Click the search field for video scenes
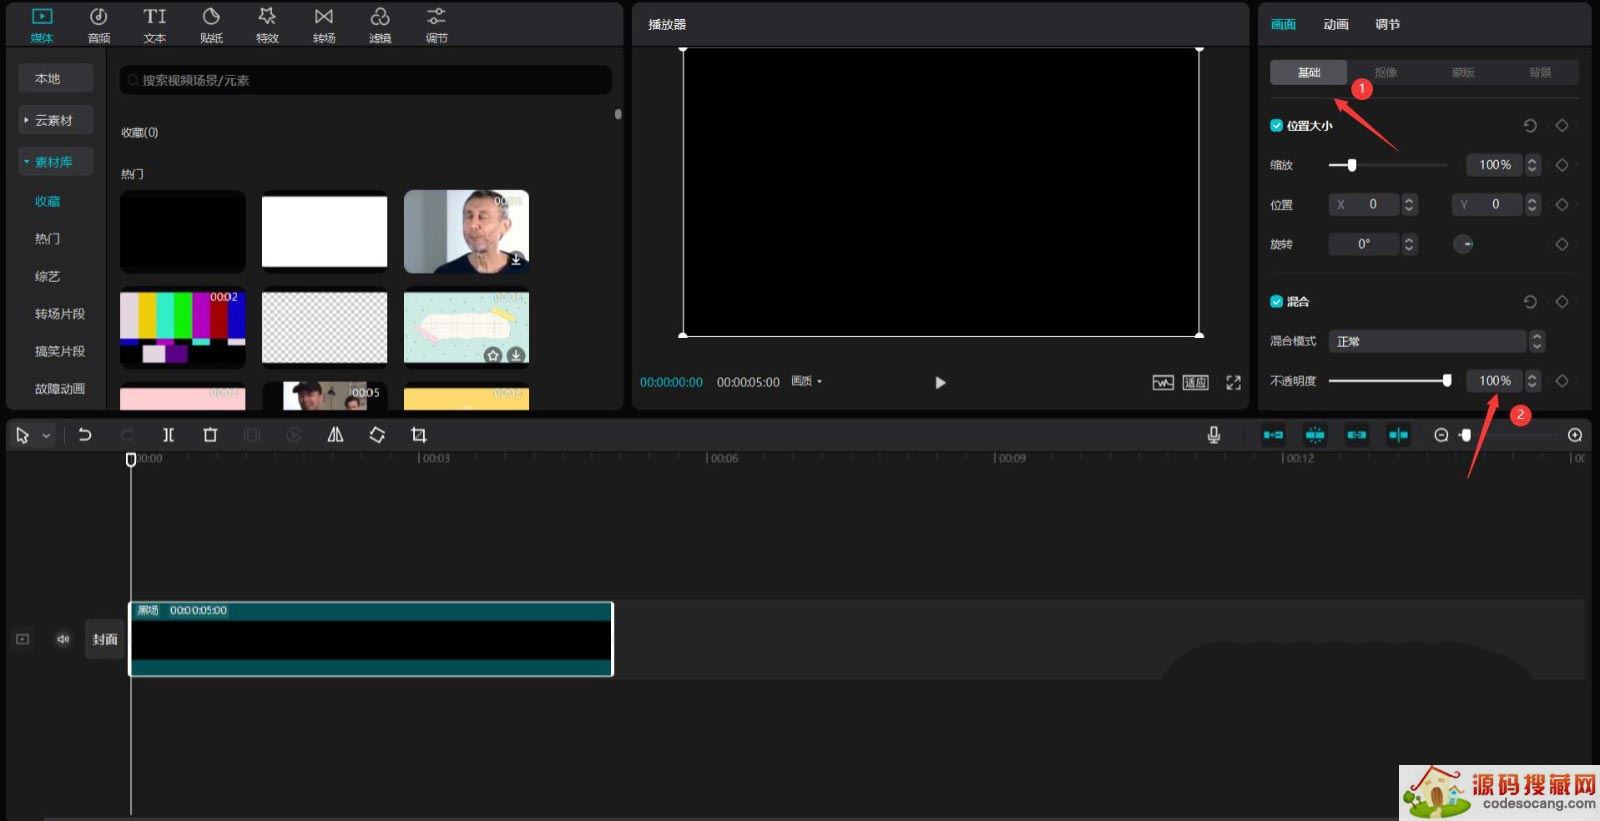The image size is (1600, 821). tap(366, 81)
